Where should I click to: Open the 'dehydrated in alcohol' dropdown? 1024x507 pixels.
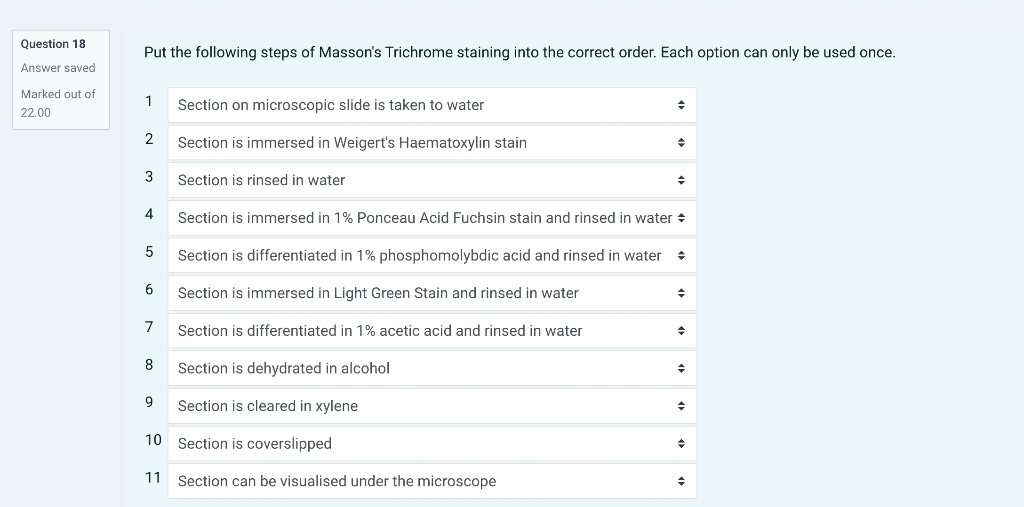tap(430, 368)
